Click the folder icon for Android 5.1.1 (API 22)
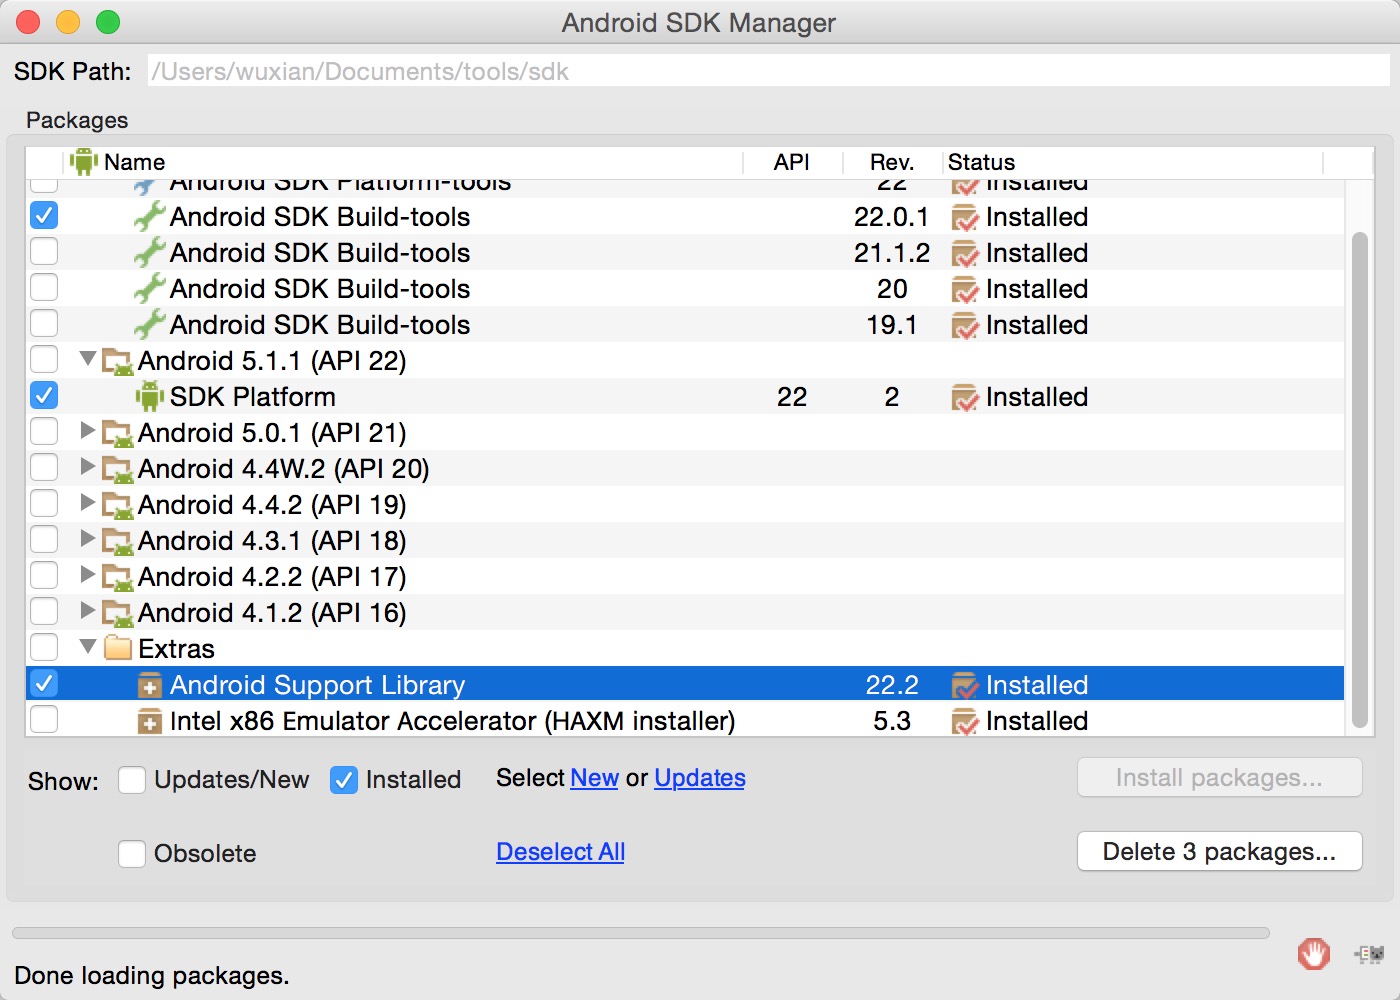This screenshot has width=1400, height=1000. [x=118, y=361]
